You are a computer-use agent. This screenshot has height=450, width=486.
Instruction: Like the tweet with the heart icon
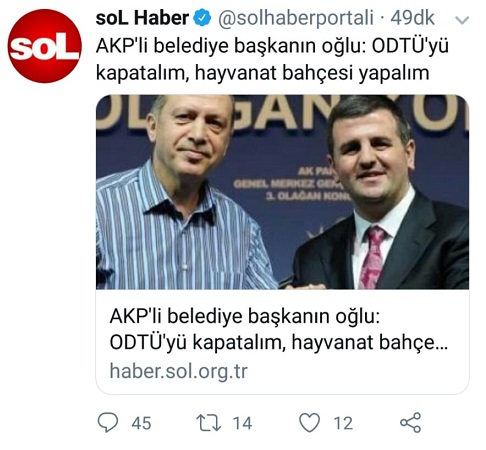pos(310,422)
